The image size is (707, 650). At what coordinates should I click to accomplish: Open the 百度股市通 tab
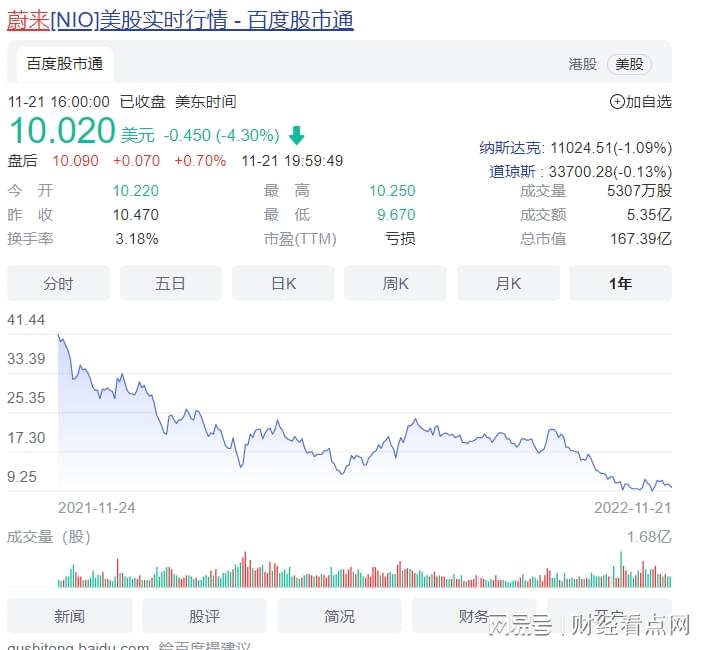(65, 64)
